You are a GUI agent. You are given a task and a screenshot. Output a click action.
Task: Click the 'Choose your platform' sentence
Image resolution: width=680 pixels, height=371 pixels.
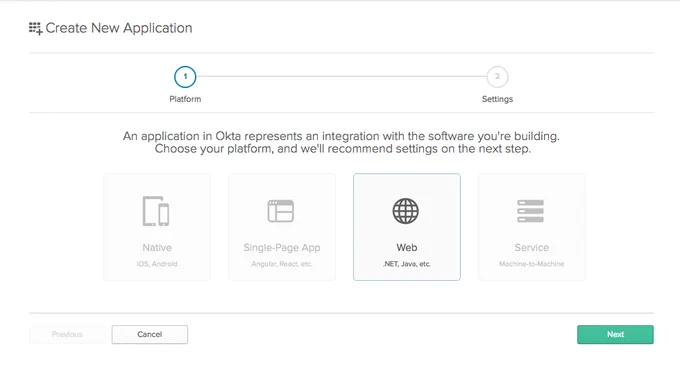343,149
